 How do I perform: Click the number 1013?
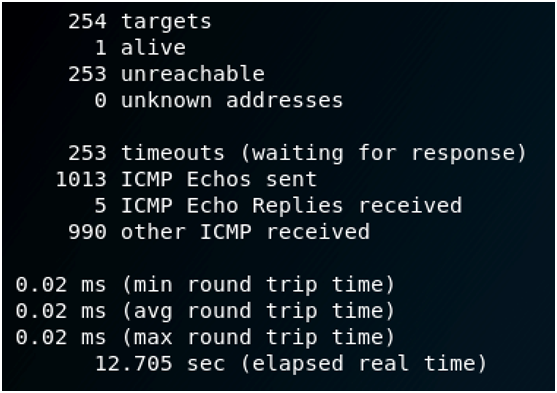[x=81, y=179]
